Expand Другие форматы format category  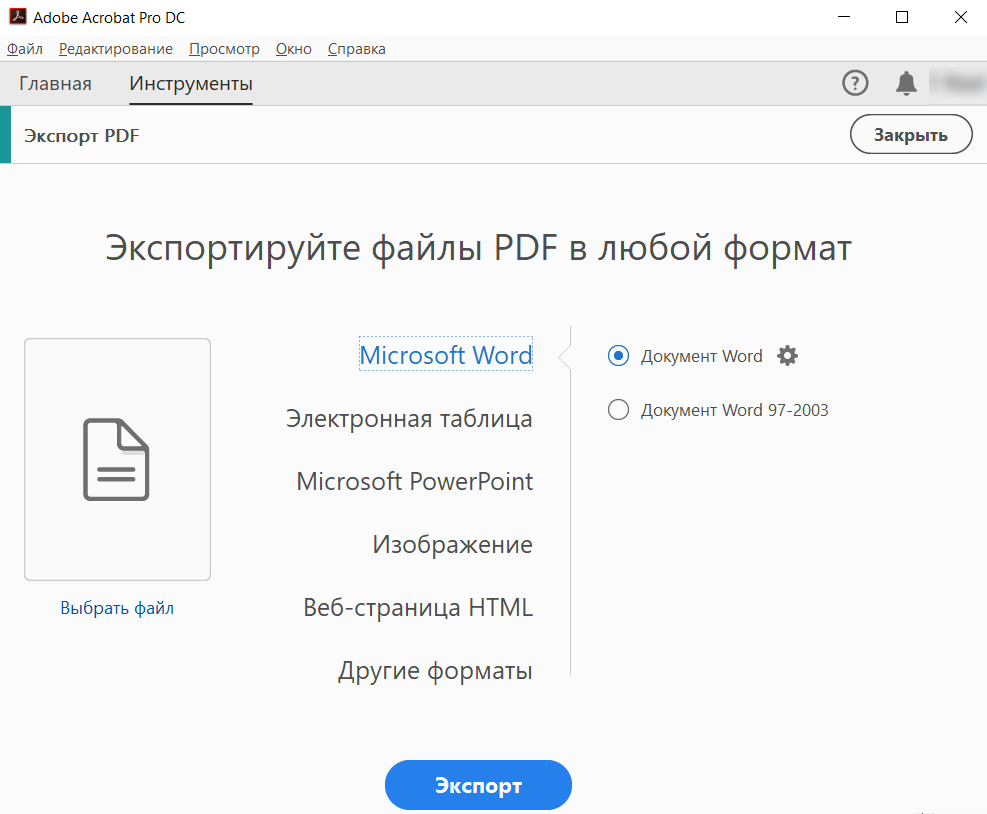click(435, 671)
